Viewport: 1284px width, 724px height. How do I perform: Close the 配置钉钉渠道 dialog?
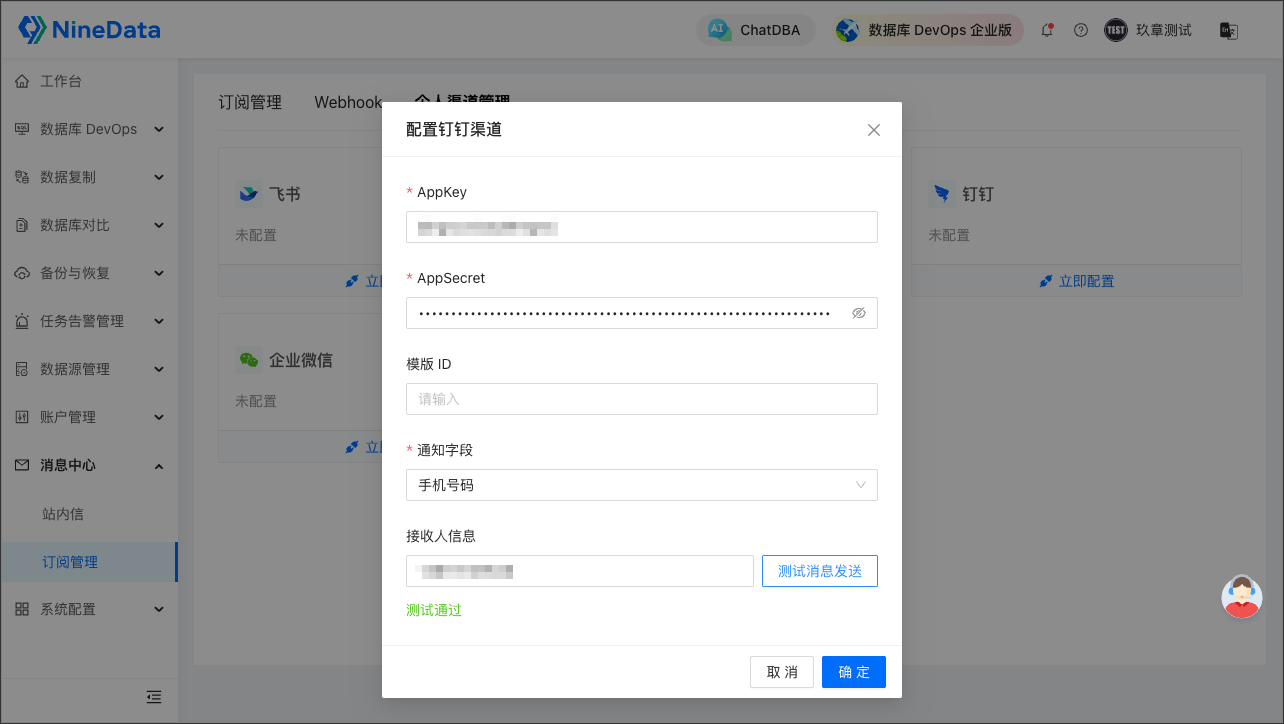(x=874, y=130)
